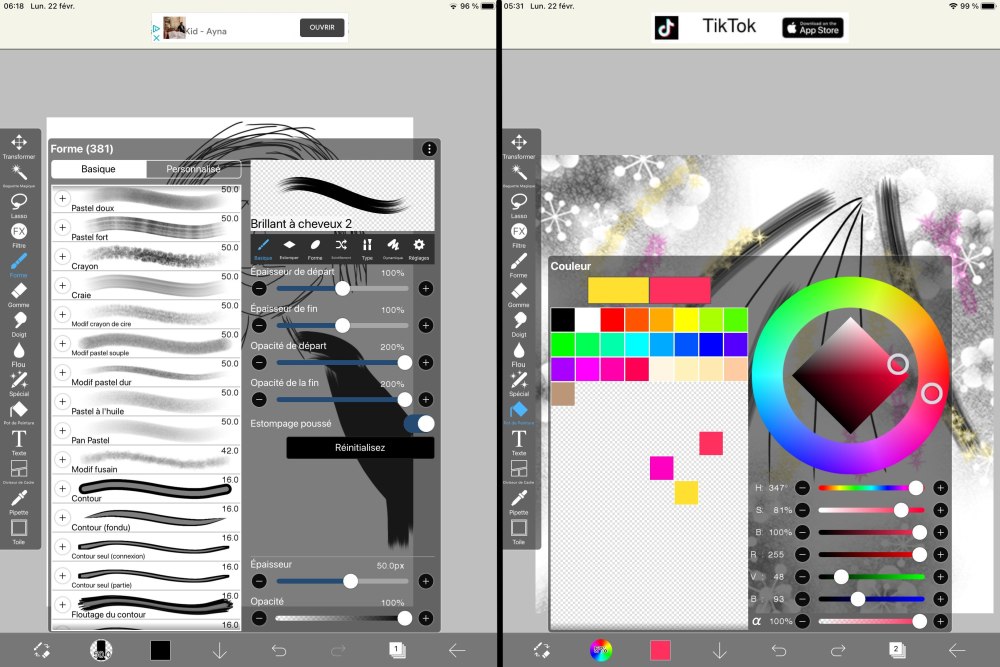Toggle the Estompage poussé switch
The image size is (1000, 667).
pyautogui.click(x=418, y=424)
